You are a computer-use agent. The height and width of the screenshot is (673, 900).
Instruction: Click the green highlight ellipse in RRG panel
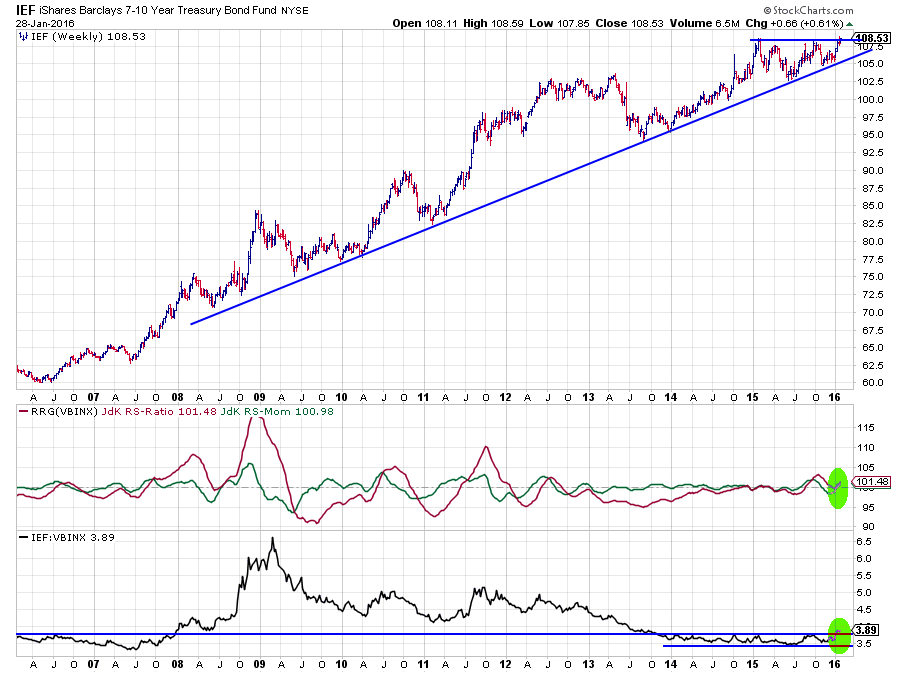pos(838,487)
